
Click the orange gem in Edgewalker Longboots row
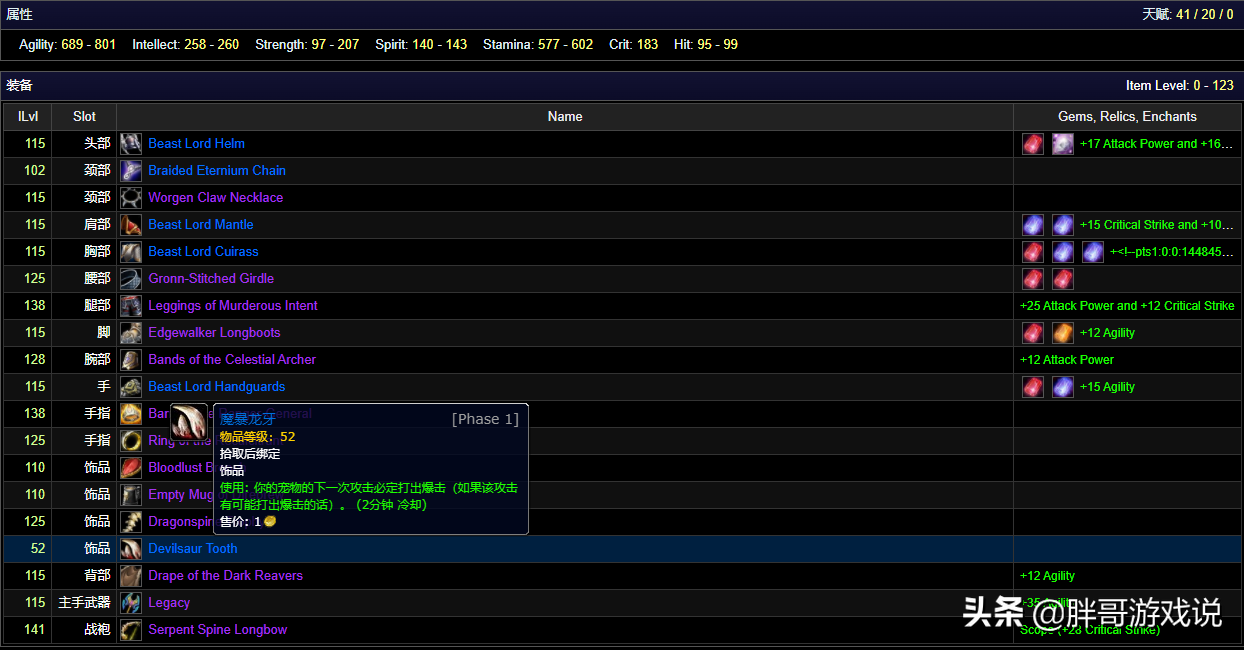pyautogui.click(x=1063, y=333)
